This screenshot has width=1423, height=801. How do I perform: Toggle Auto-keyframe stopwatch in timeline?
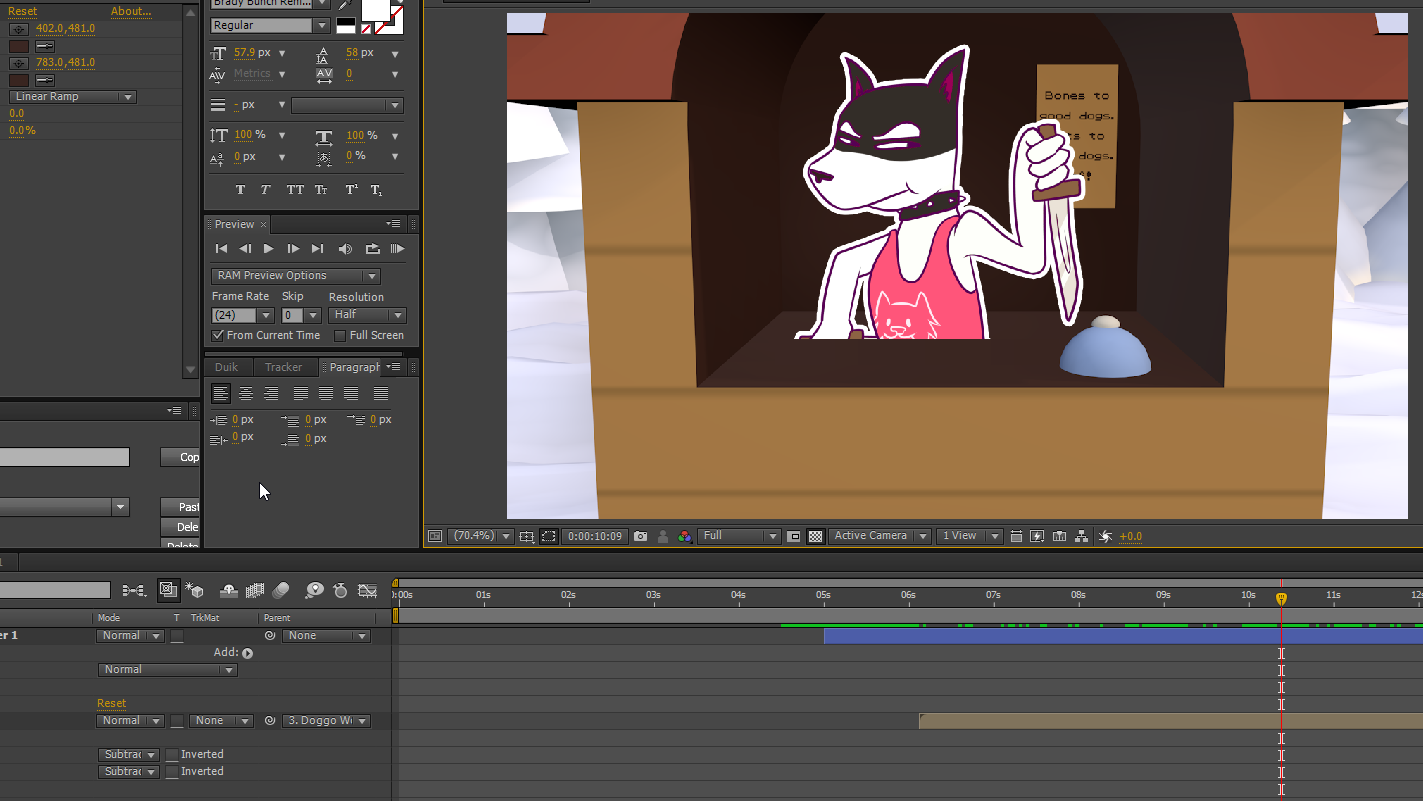[x=340, y=591]
